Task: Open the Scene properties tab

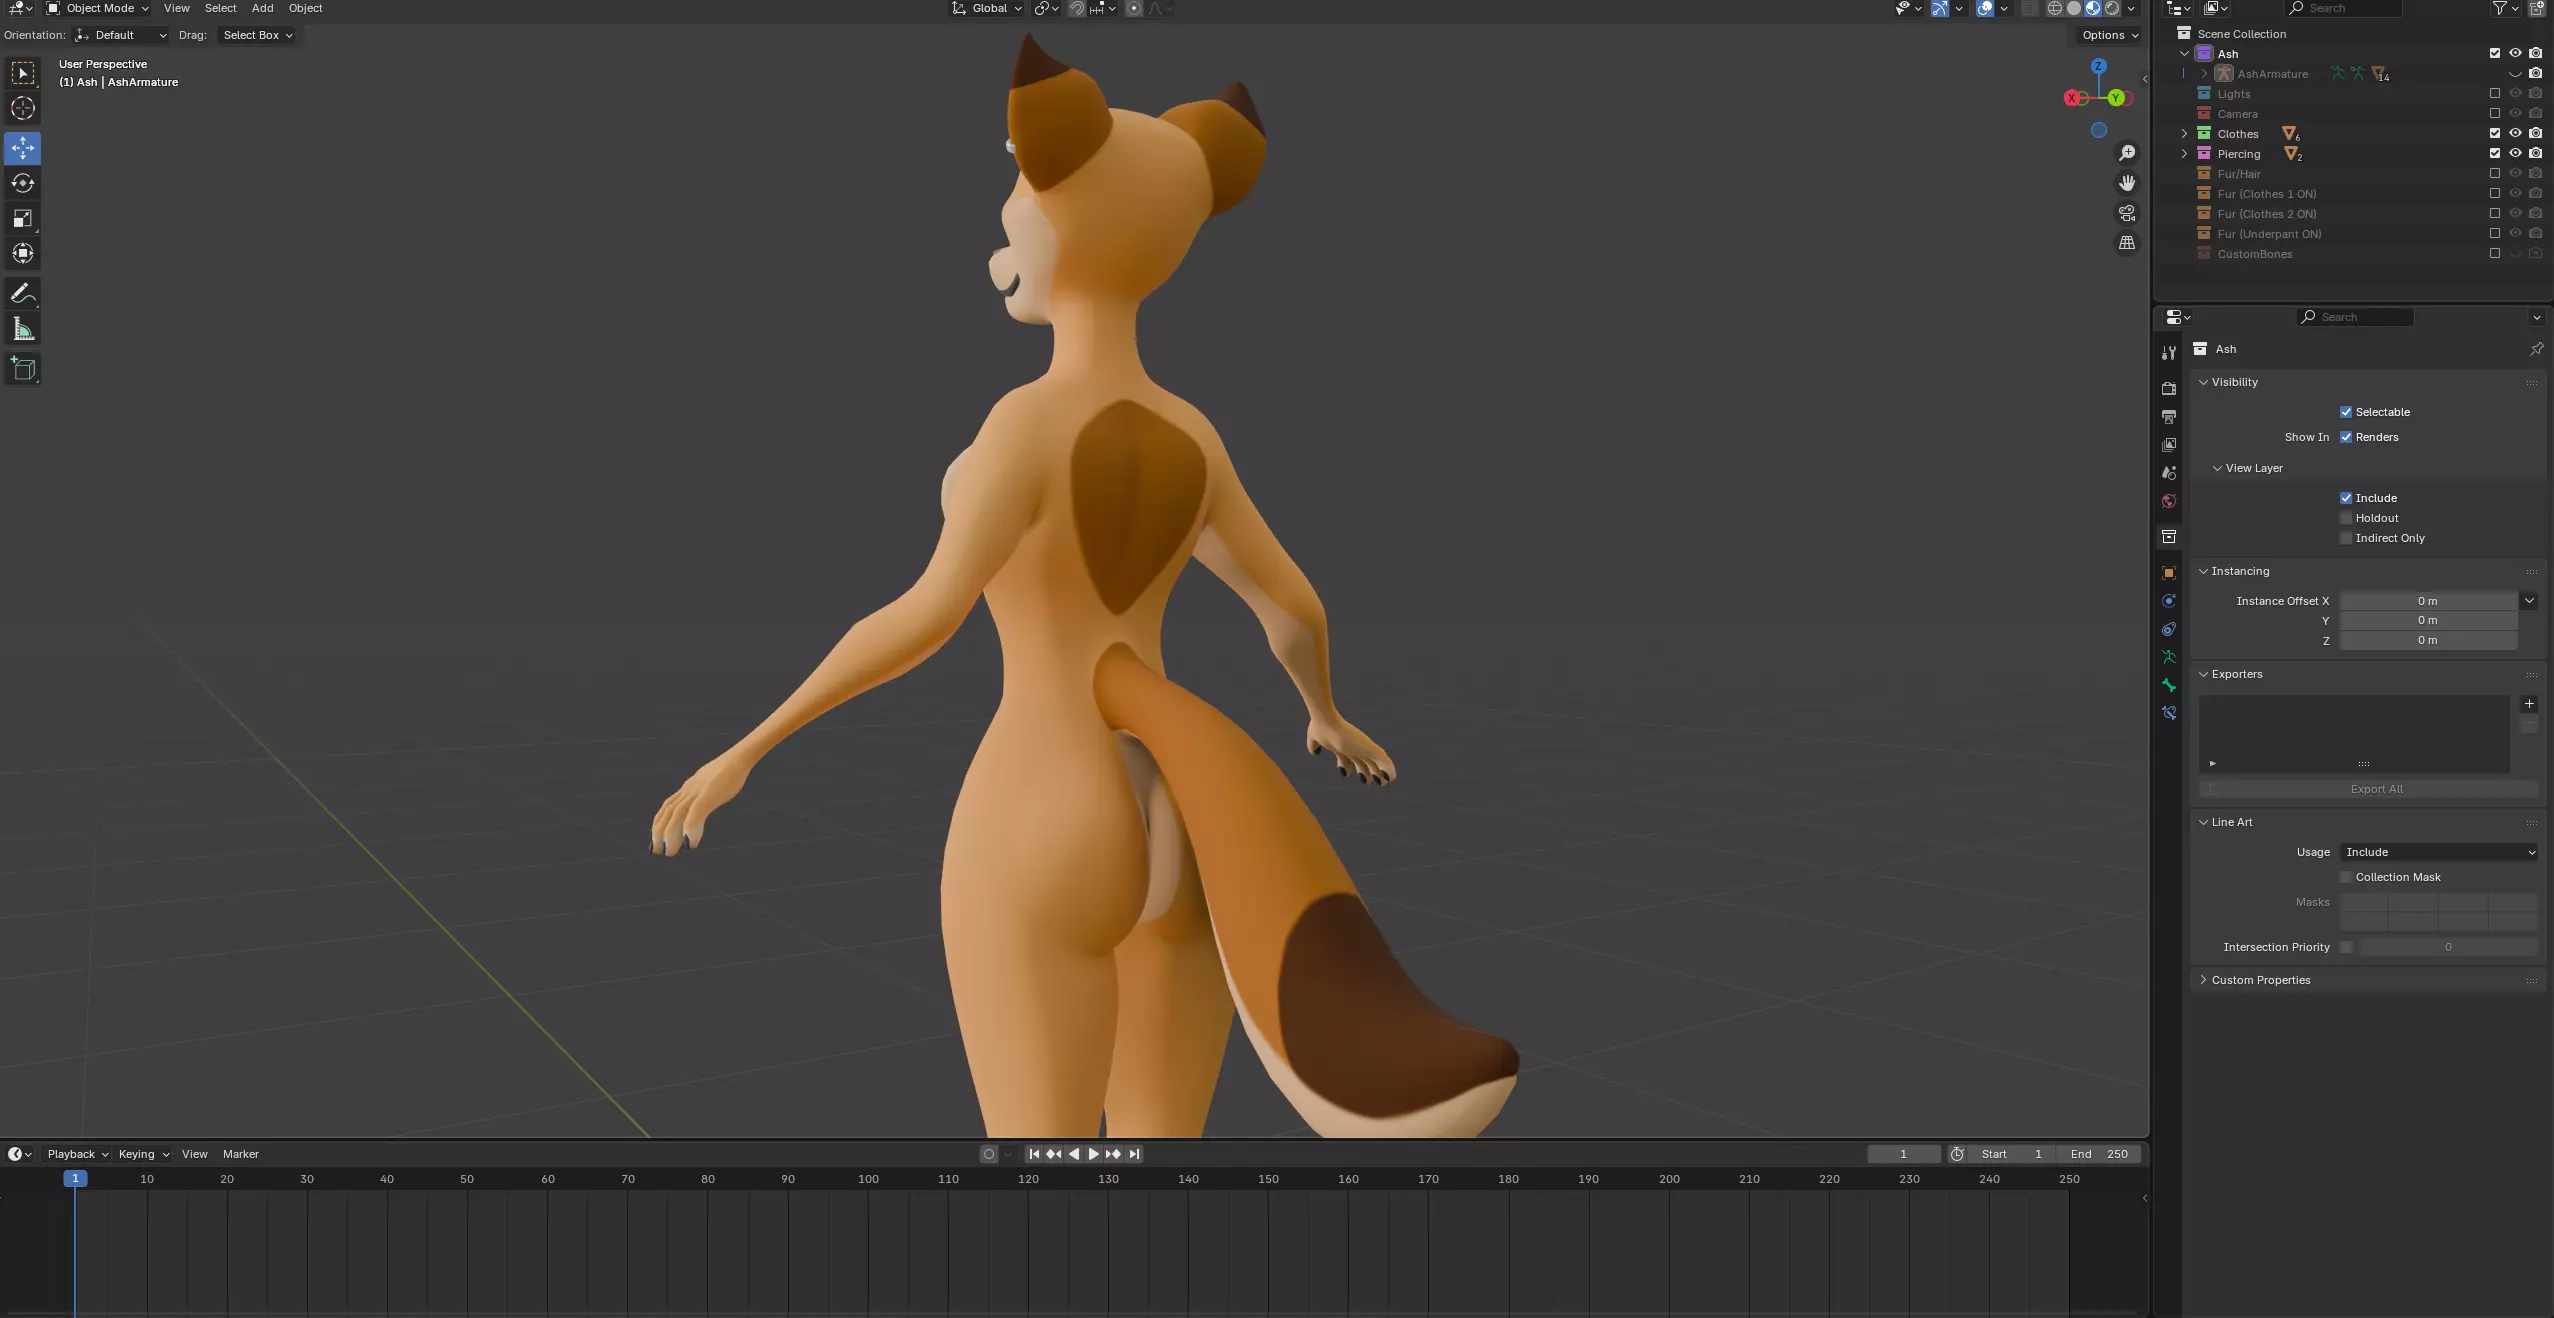Action: [2169, 472]
